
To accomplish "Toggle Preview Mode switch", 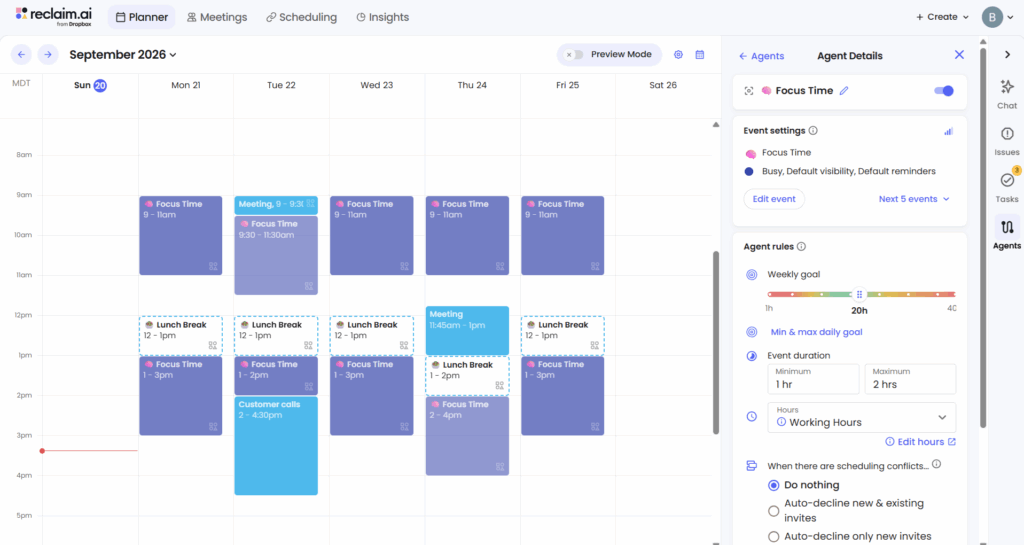I will point(574,55).
